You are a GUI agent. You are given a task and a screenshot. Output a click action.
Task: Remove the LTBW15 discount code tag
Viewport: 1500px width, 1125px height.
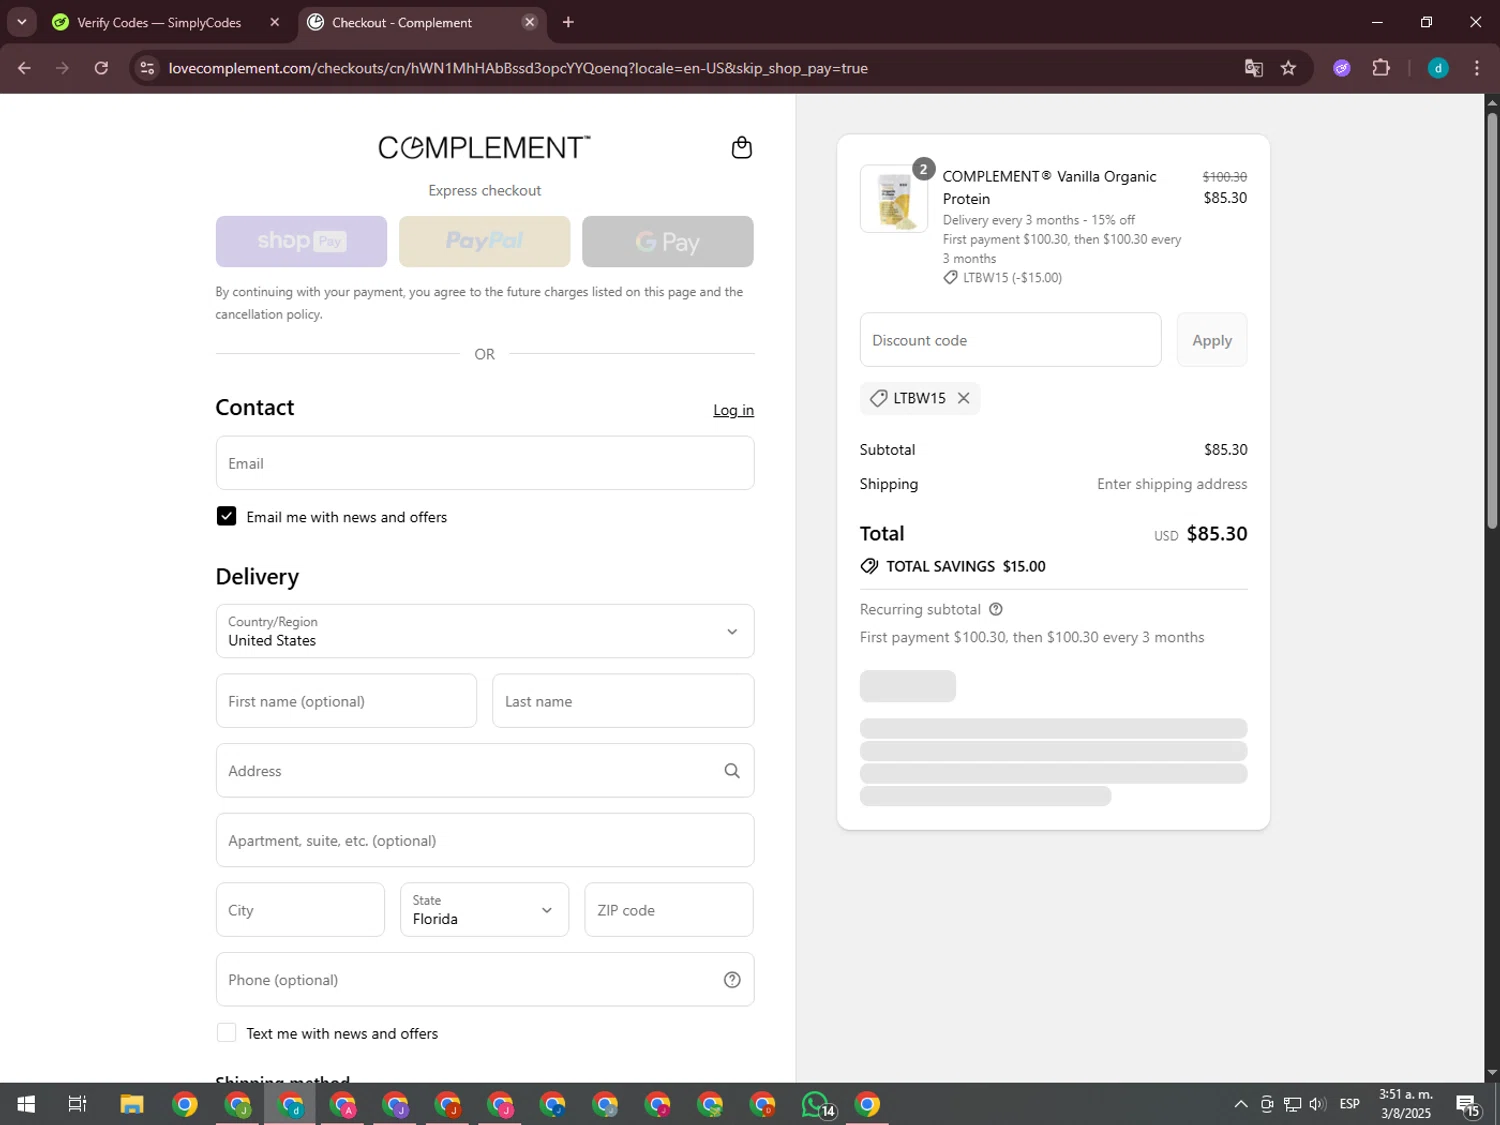tap(963, 398)
